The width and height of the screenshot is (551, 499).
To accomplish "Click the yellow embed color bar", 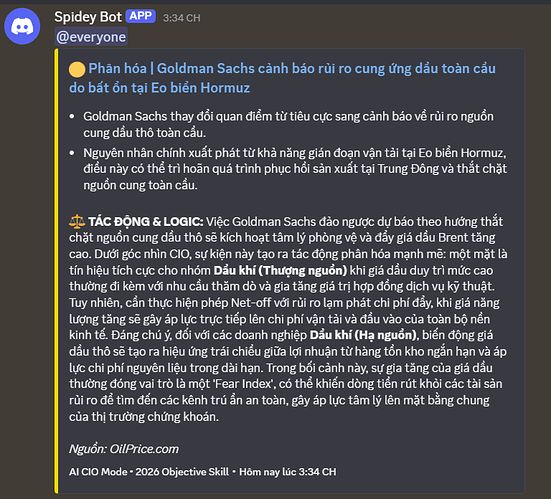I will [x=56, y=271].
